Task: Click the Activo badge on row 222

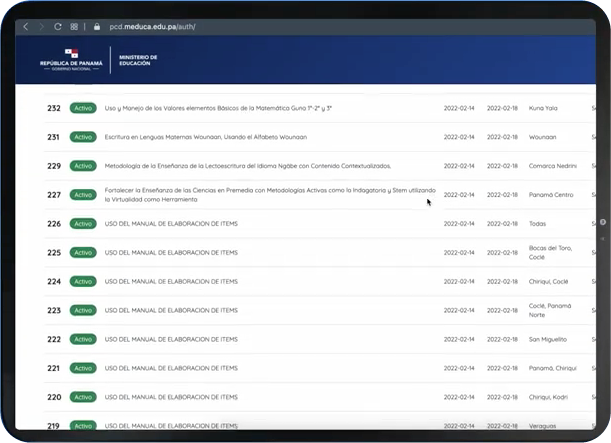Action: point(83,339)
